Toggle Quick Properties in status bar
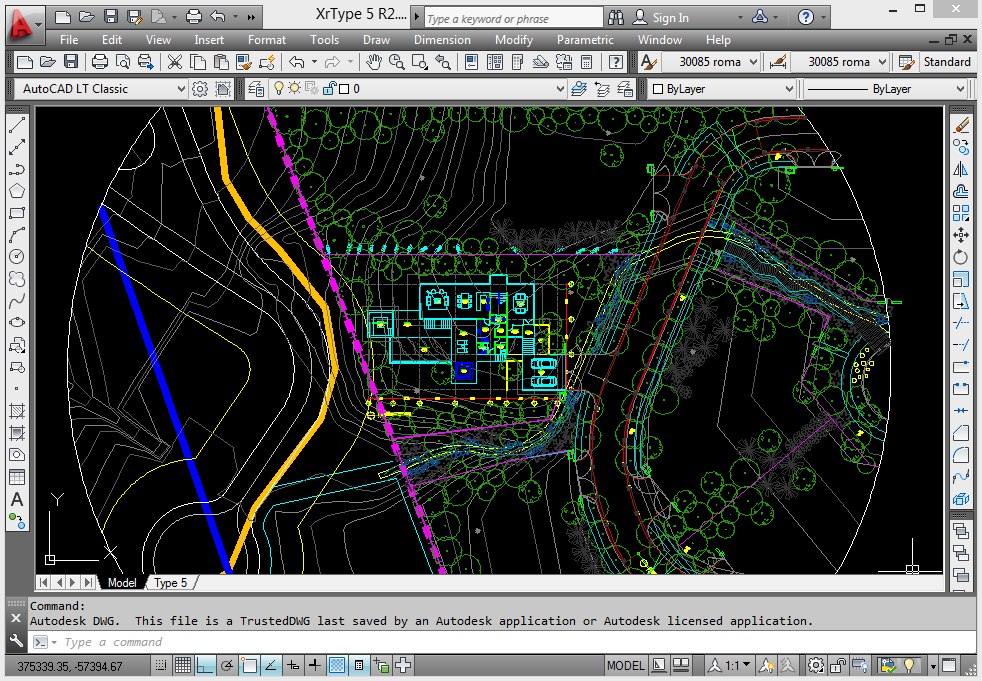 point(359,665)
